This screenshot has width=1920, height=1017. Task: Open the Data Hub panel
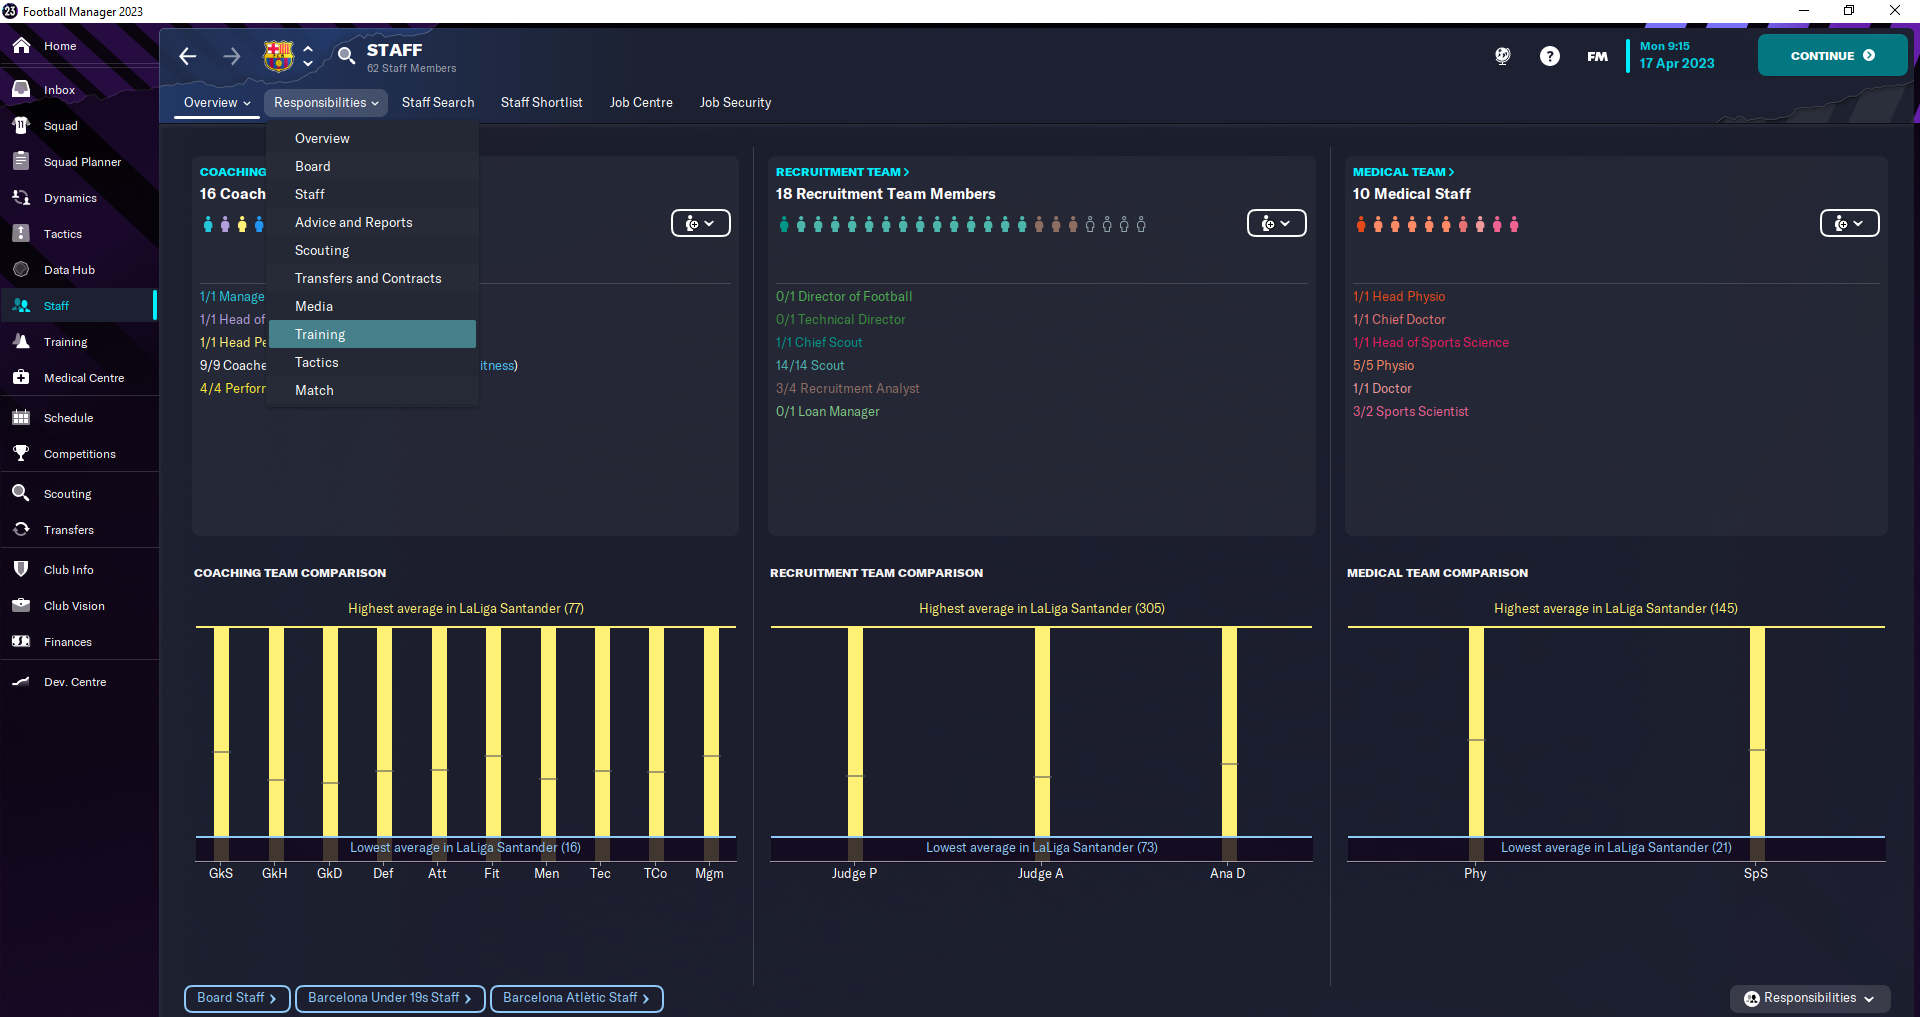tap(67, 269)
